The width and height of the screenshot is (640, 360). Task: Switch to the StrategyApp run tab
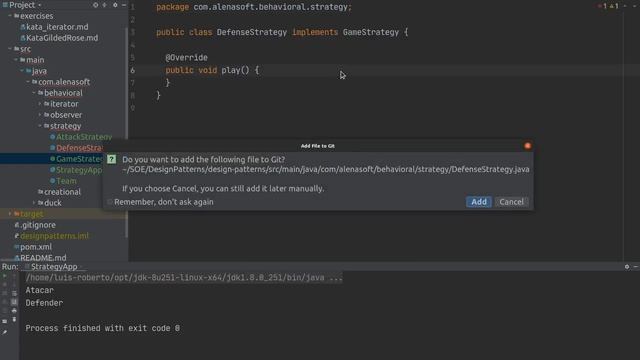coord(54,267)
